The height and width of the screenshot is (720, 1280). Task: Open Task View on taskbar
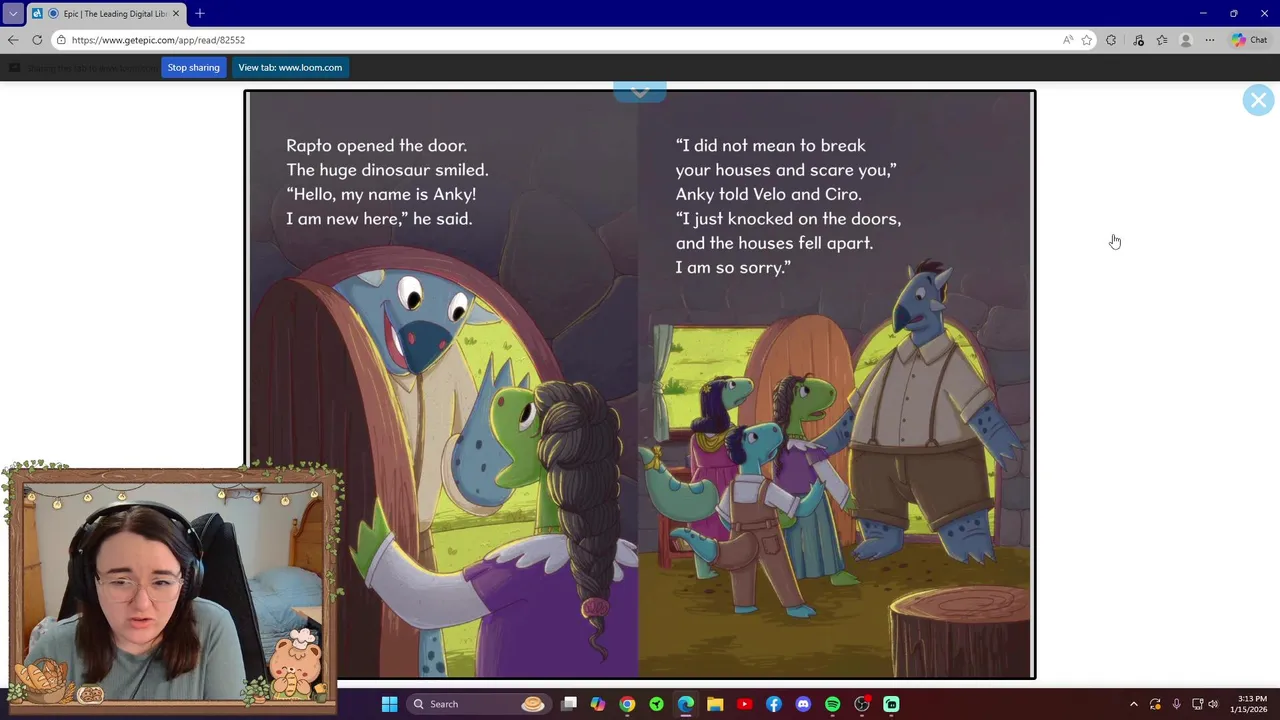point(569,704)
